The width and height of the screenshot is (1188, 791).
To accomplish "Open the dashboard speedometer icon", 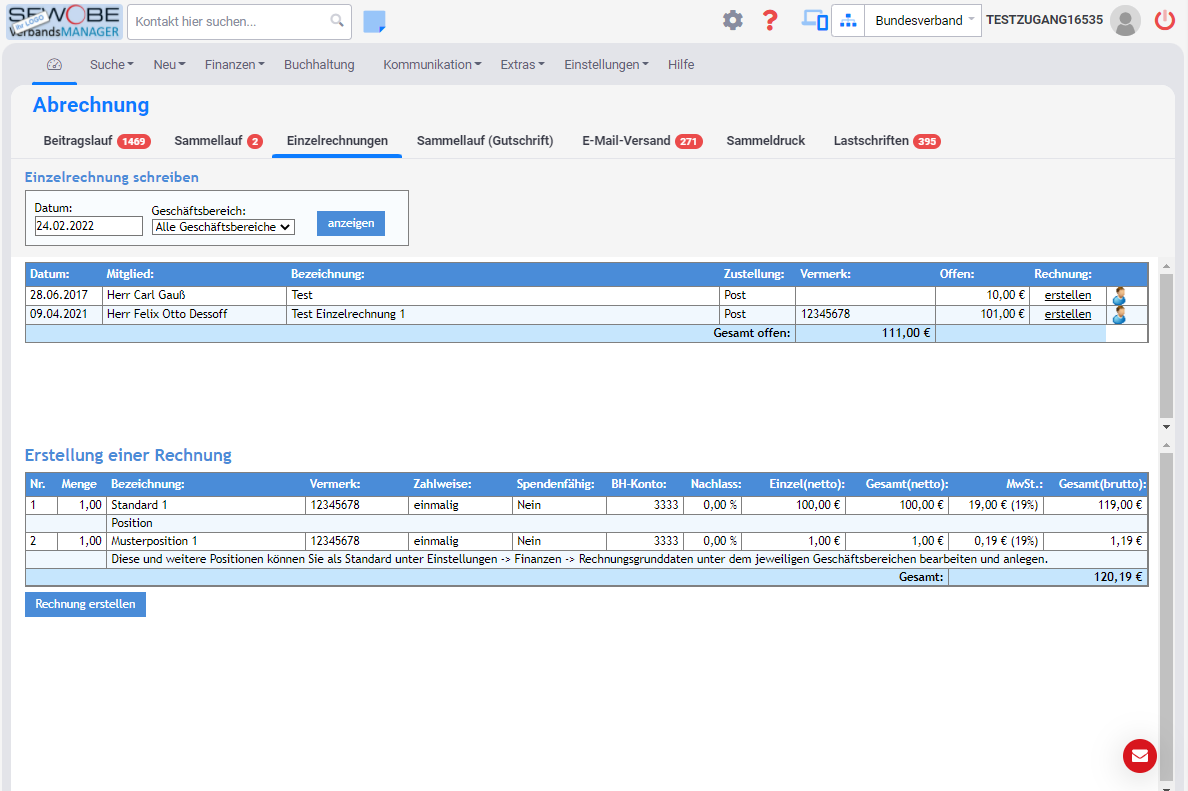I will [x=54, y=64].
